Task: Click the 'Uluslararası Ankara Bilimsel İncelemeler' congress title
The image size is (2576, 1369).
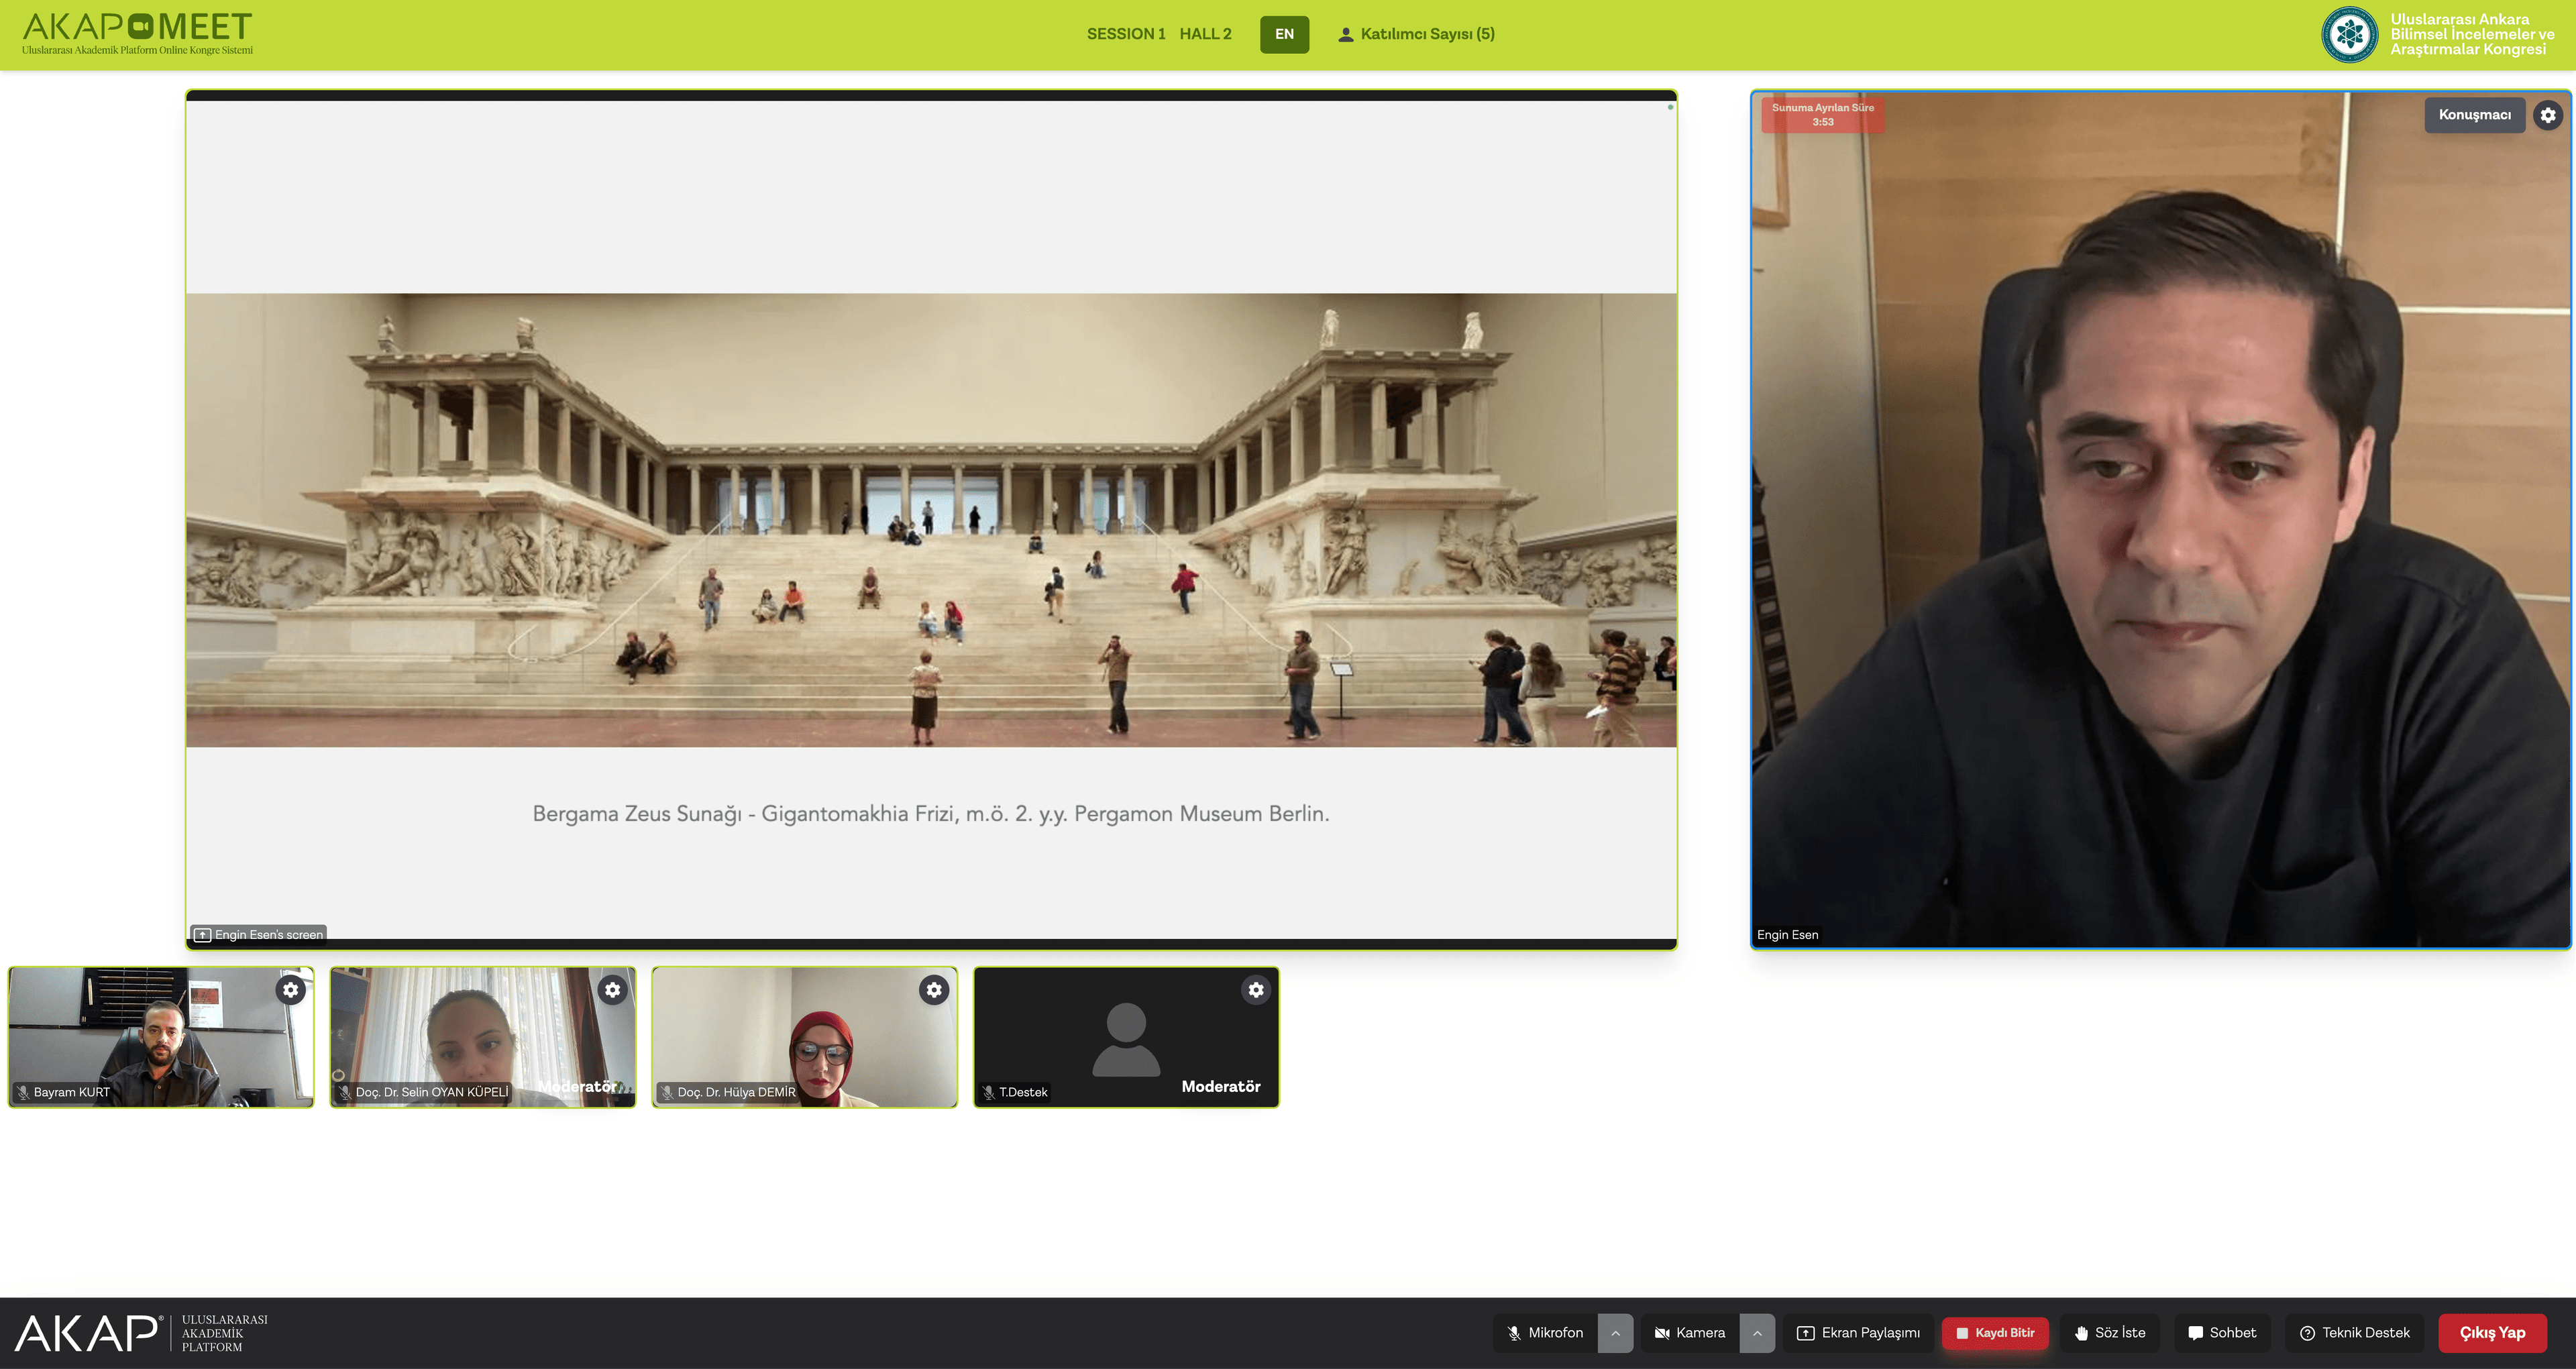Action: click(x=2472, y=34)
